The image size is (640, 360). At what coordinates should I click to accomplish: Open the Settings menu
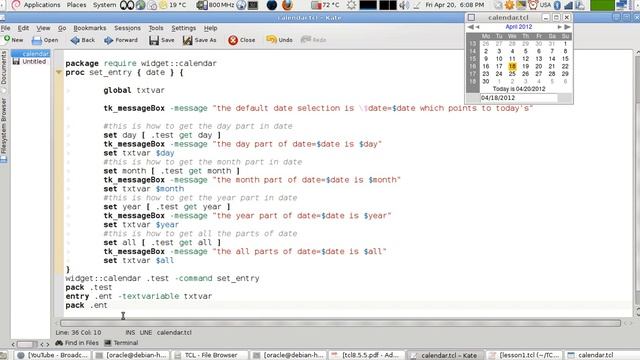(x=184, y=28)
